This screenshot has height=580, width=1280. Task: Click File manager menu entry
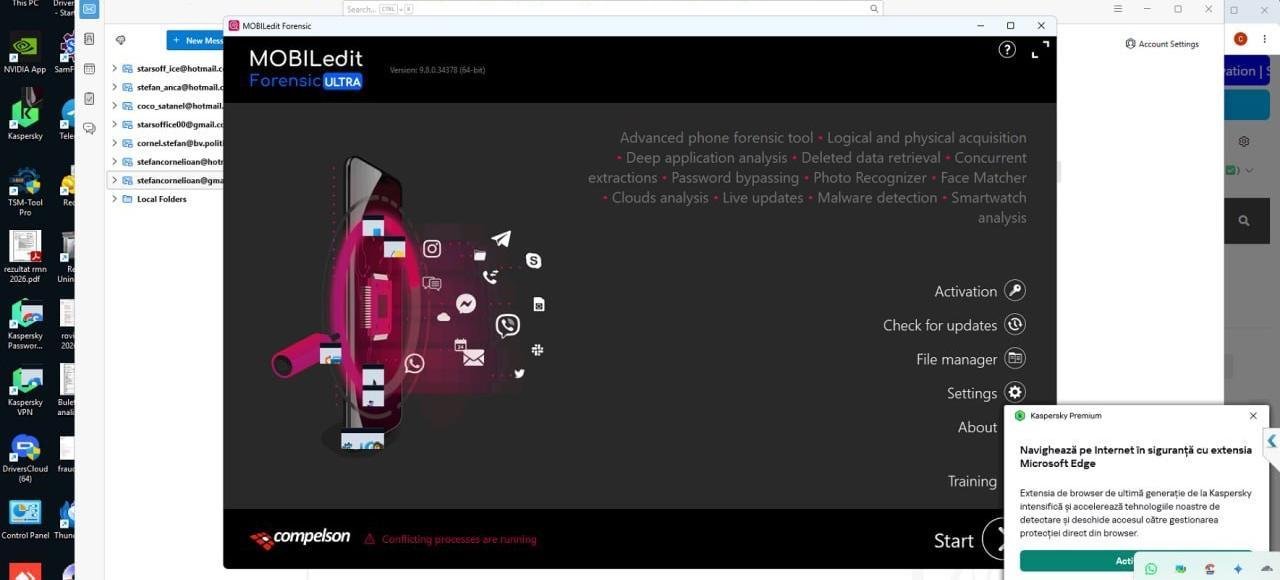(957, 360)
